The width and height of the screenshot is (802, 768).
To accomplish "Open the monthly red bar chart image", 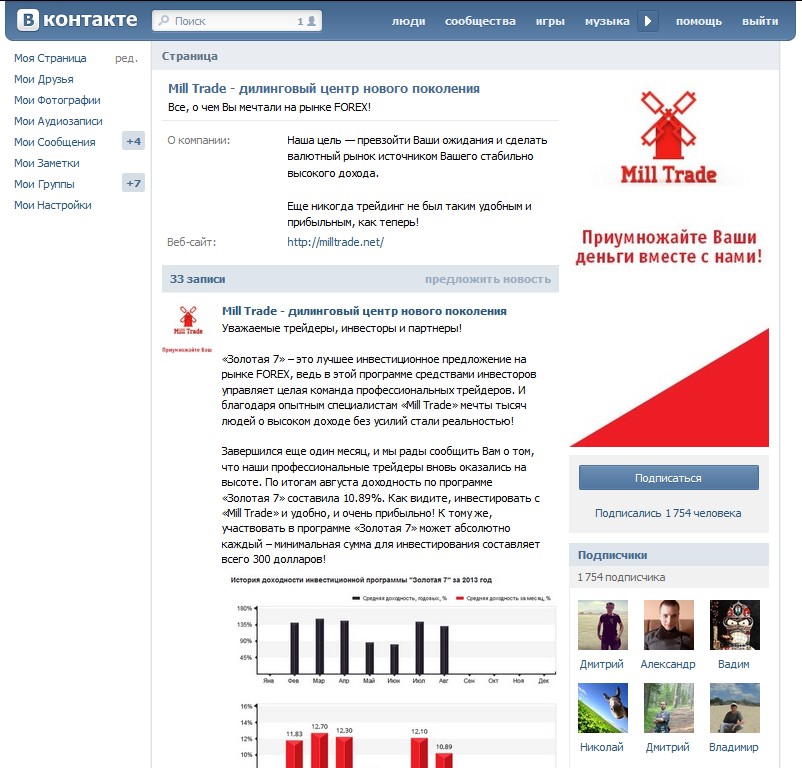I will pyautogui.click(x=391, y=733).
